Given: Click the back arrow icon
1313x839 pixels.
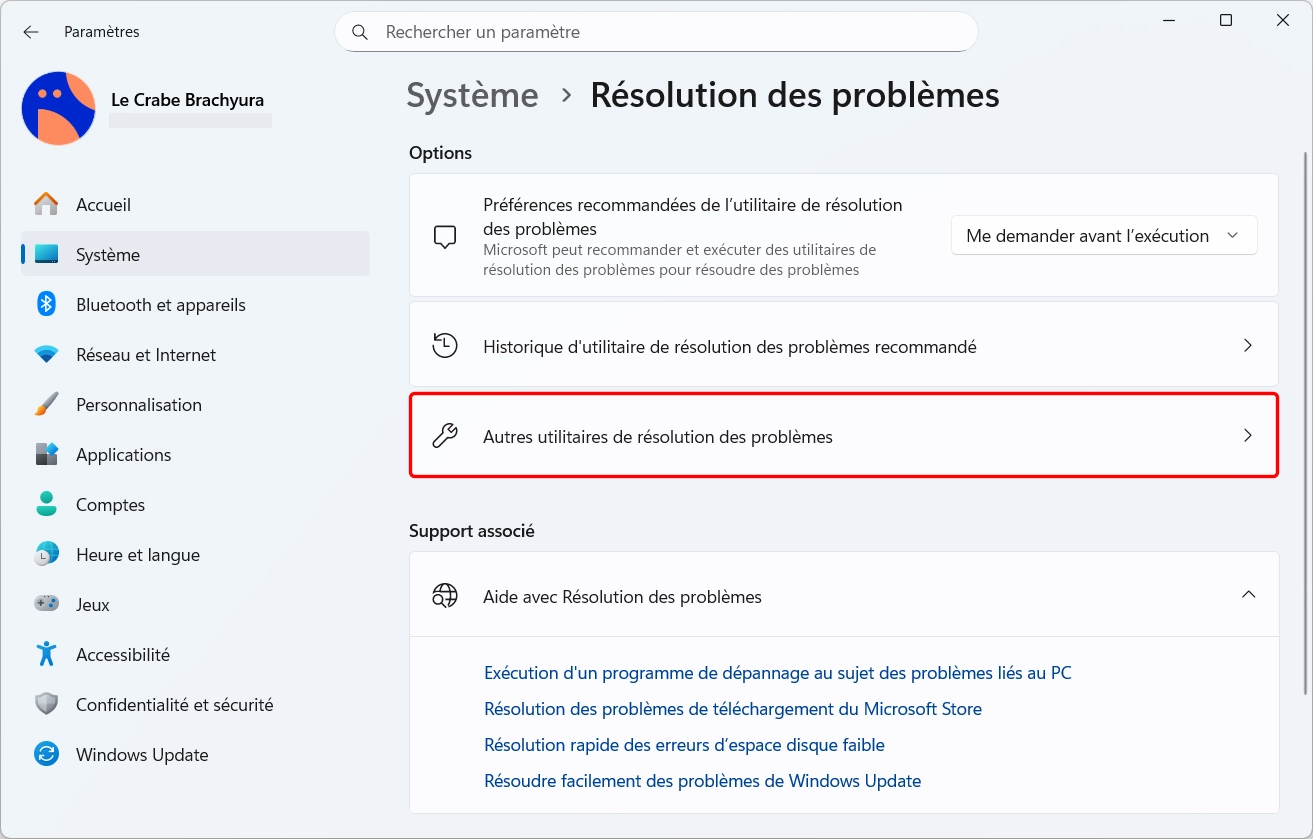Looking at the screenshot, I should [31, 32].
